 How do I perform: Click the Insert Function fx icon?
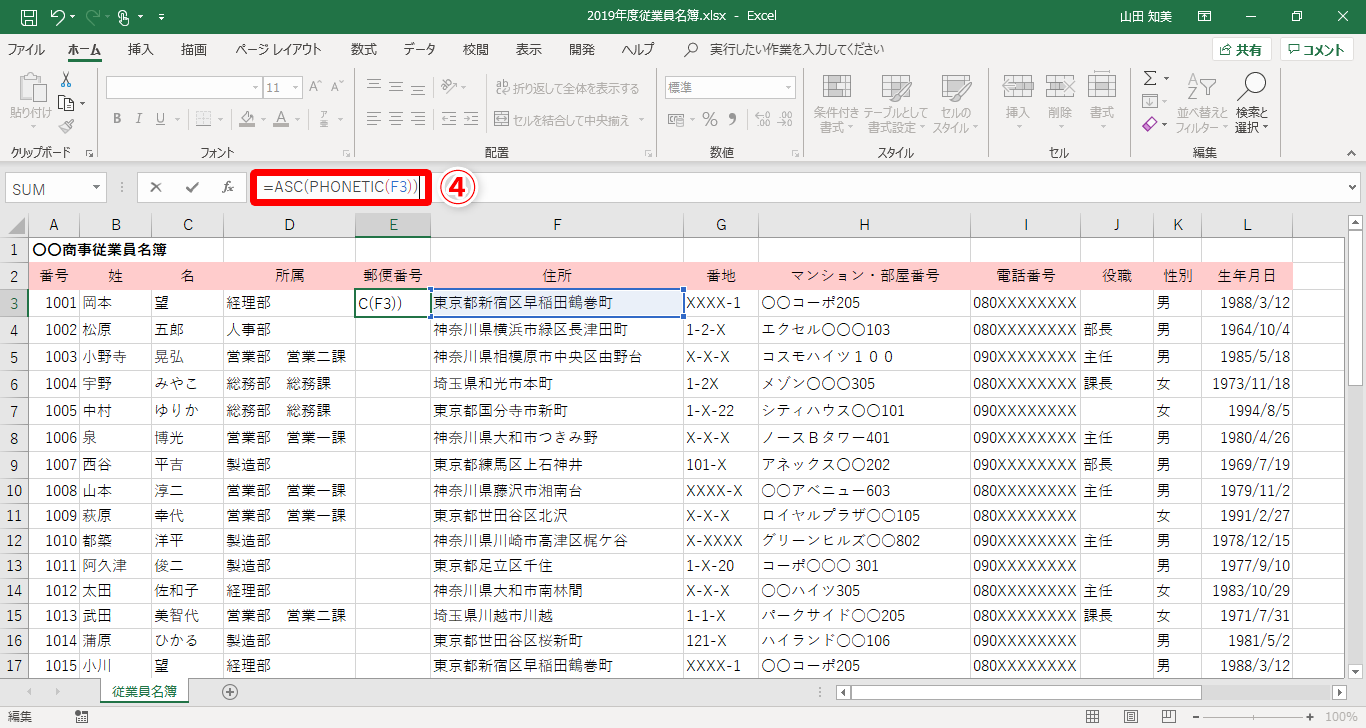coord(228,187)
